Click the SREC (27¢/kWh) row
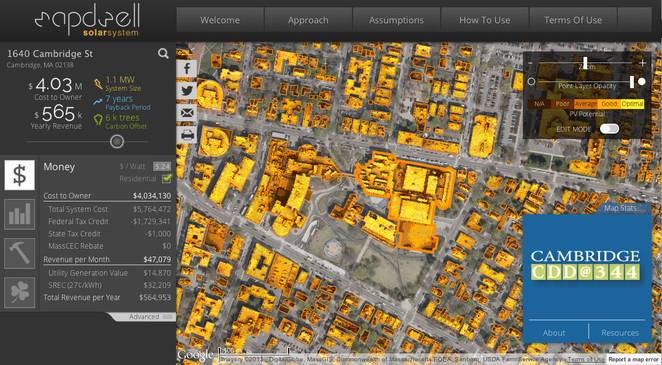The image size is (662, 365). pyautogui.click(x=109, y=285)
